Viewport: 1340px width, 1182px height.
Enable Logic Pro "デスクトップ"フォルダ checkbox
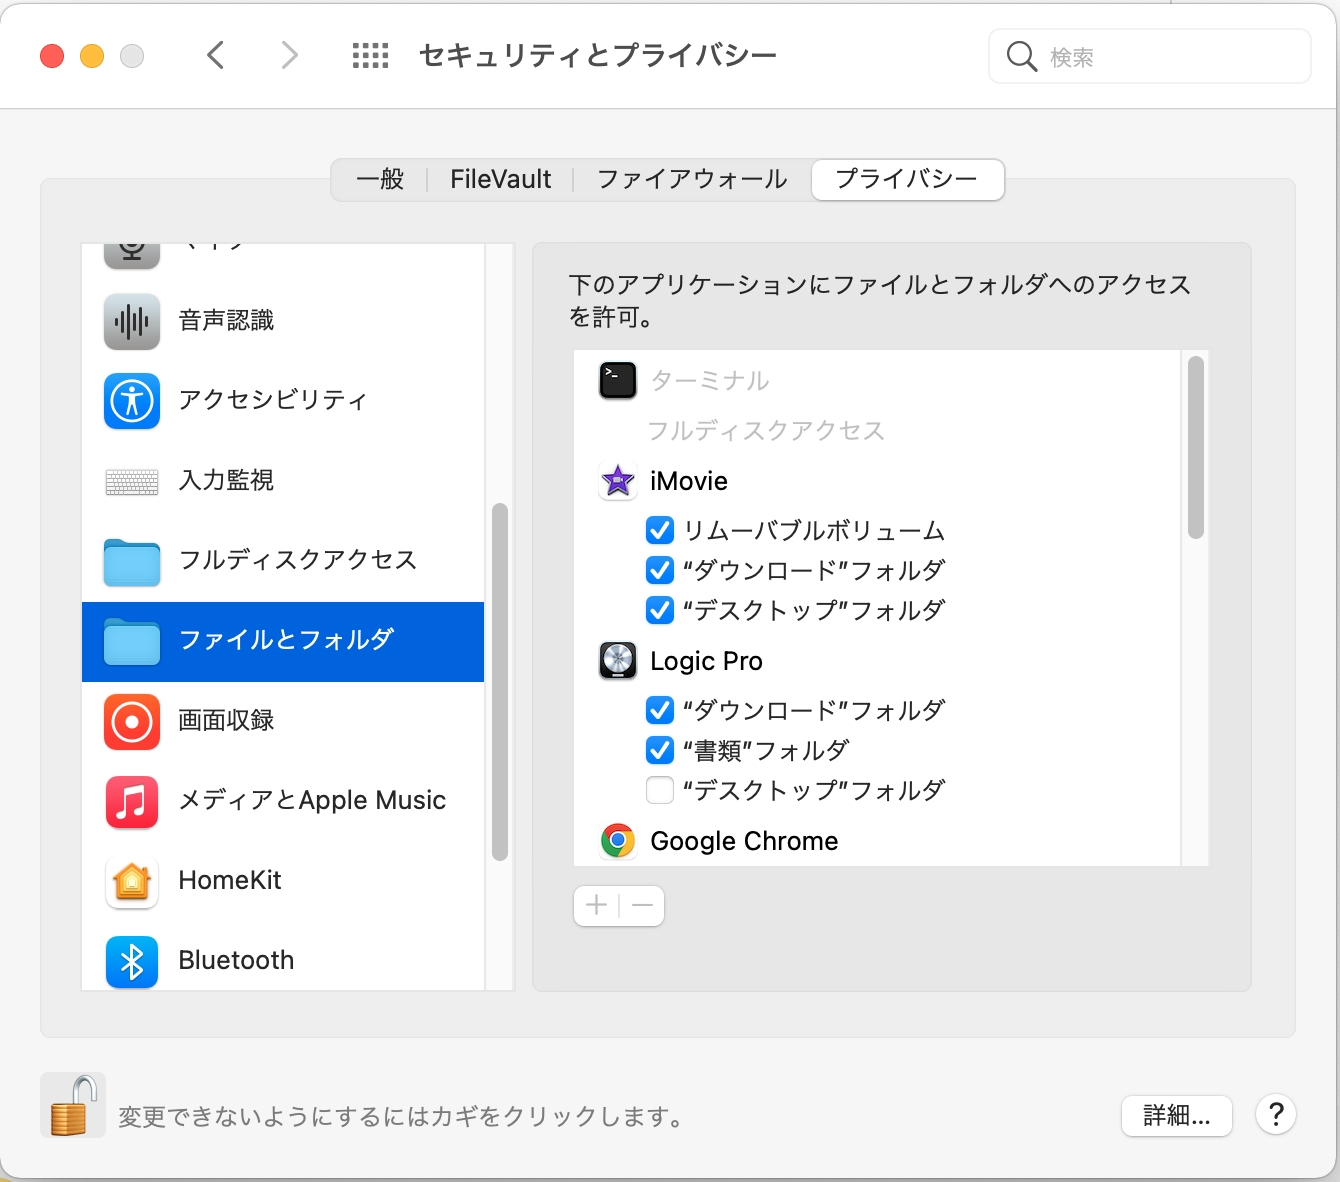click(660, 790)
